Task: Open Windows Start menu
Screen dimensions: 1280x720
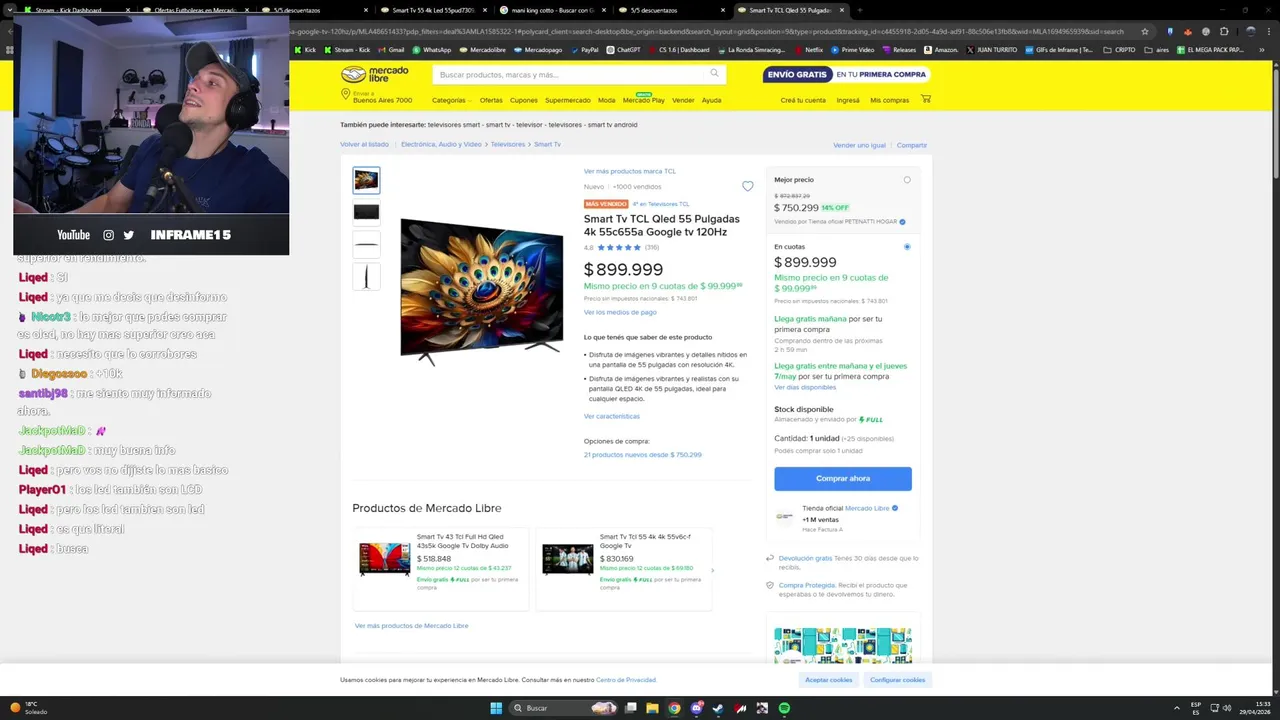Action: click(496, 708)
